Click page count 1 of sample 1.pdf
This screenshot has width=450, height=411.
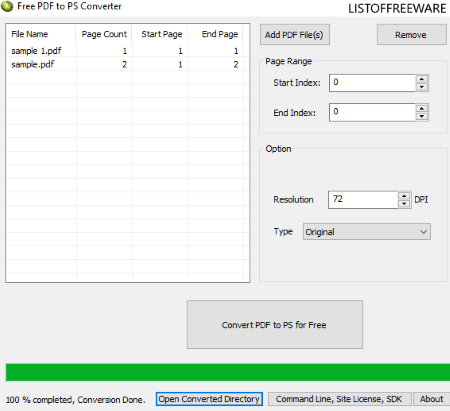point(125,51)
